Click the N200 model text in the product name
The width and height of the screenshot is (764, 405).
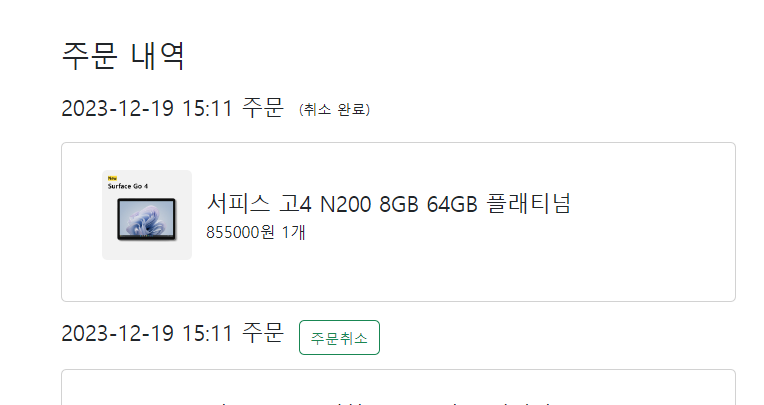[x=345, y=204]
